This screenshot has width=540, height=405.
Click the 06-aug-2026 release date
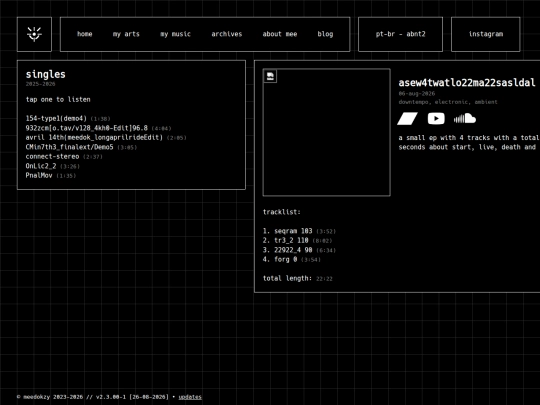point(417,93)
